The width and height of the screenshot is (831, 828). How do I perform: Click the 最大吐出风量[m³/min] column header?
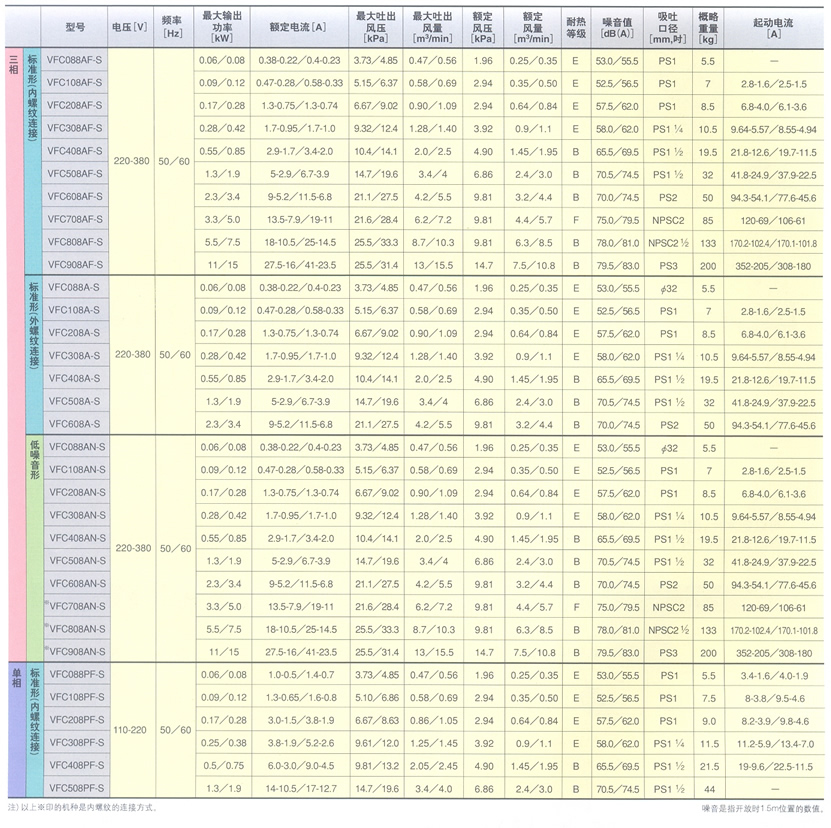432,27
